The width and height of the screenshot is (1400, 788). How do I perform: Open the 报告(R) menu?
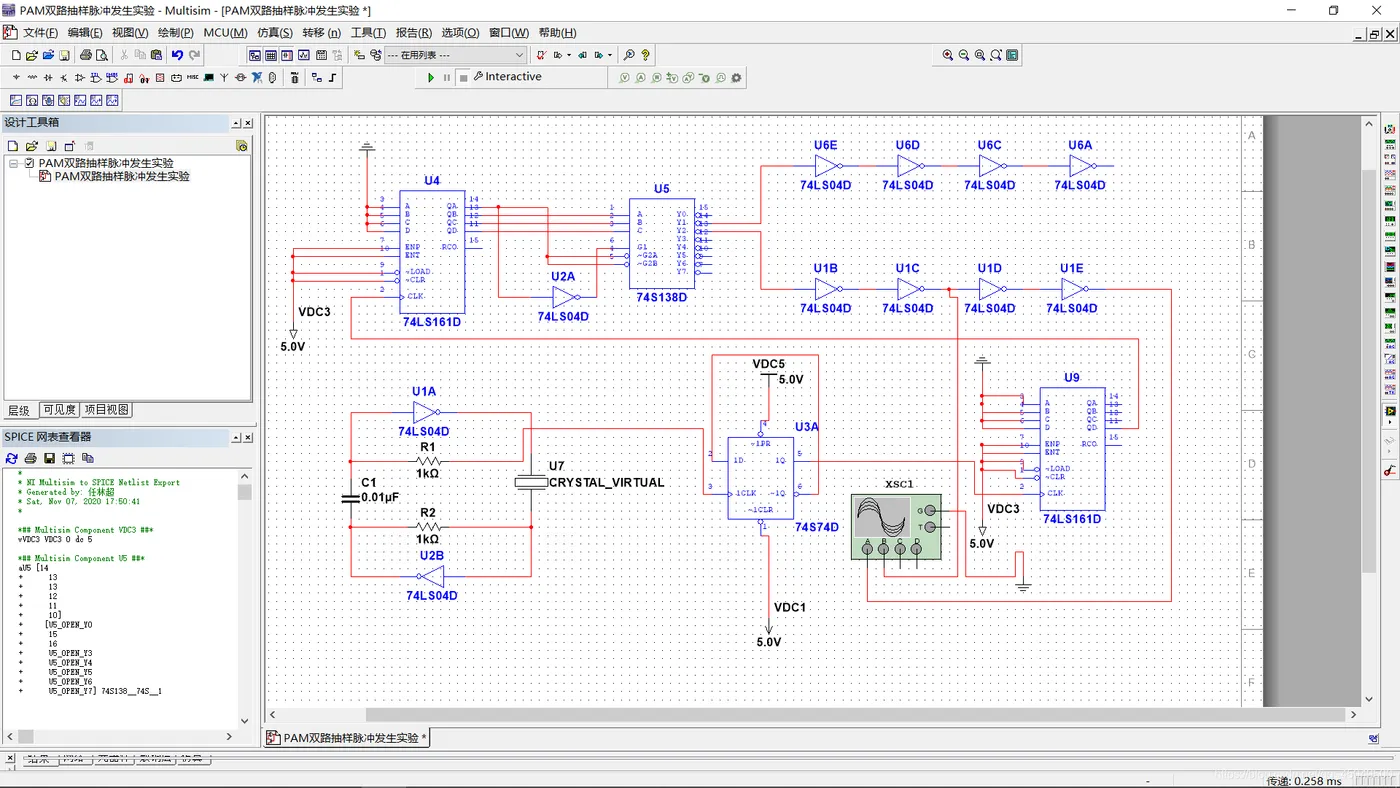coord(414,33)
